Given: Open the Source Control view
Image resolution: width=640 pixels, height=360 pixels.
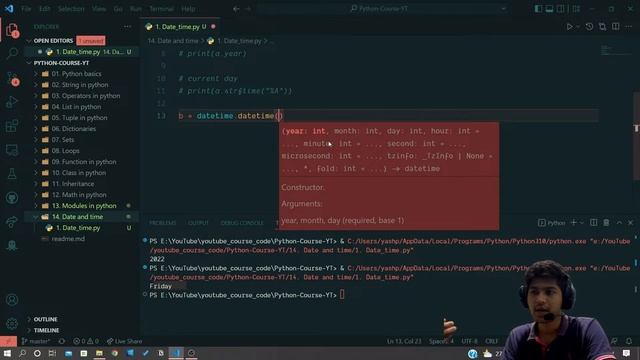Looking at the screenshot, I should pos(12,78).
